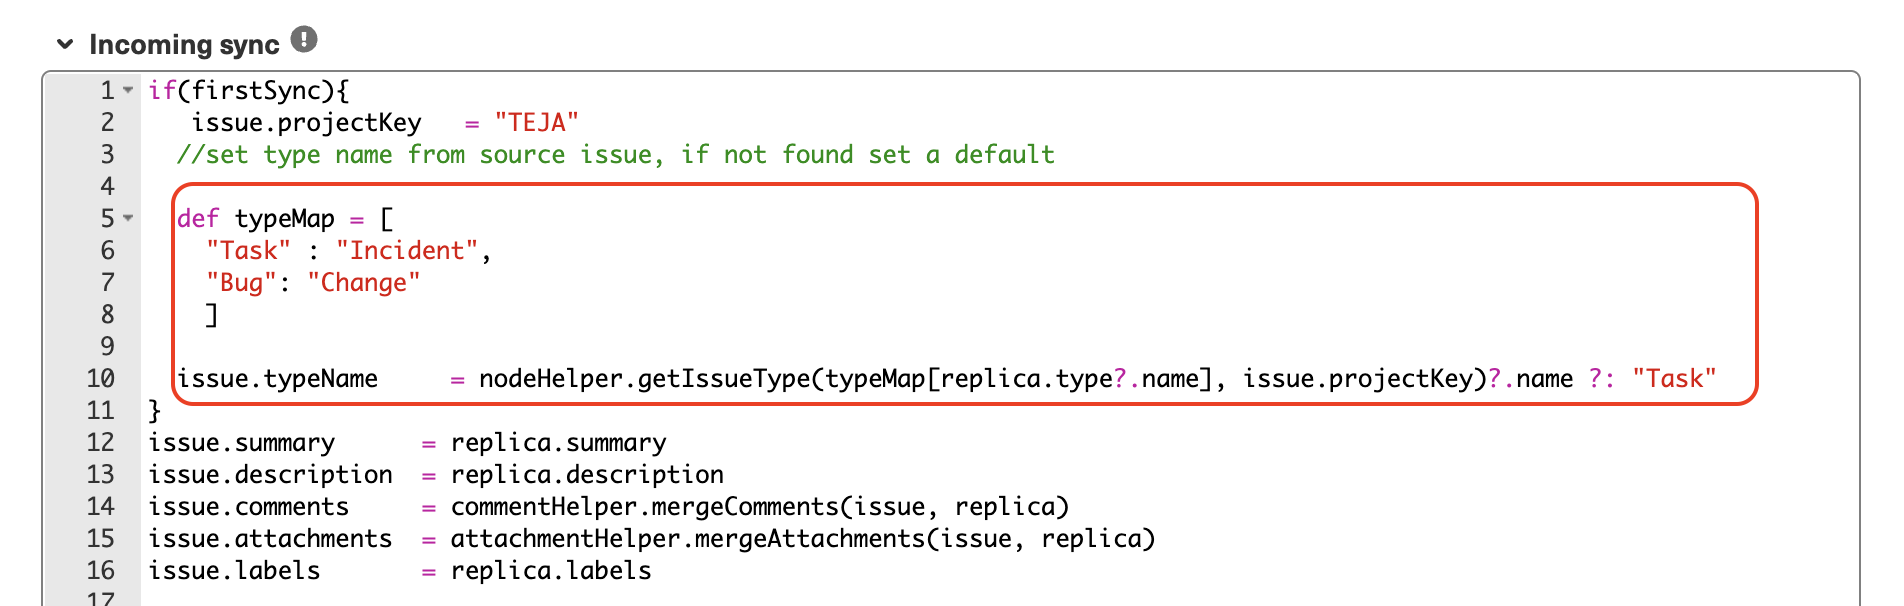Fold the code block at line 1
The image size is (1904, 606).
pos(126,89)
